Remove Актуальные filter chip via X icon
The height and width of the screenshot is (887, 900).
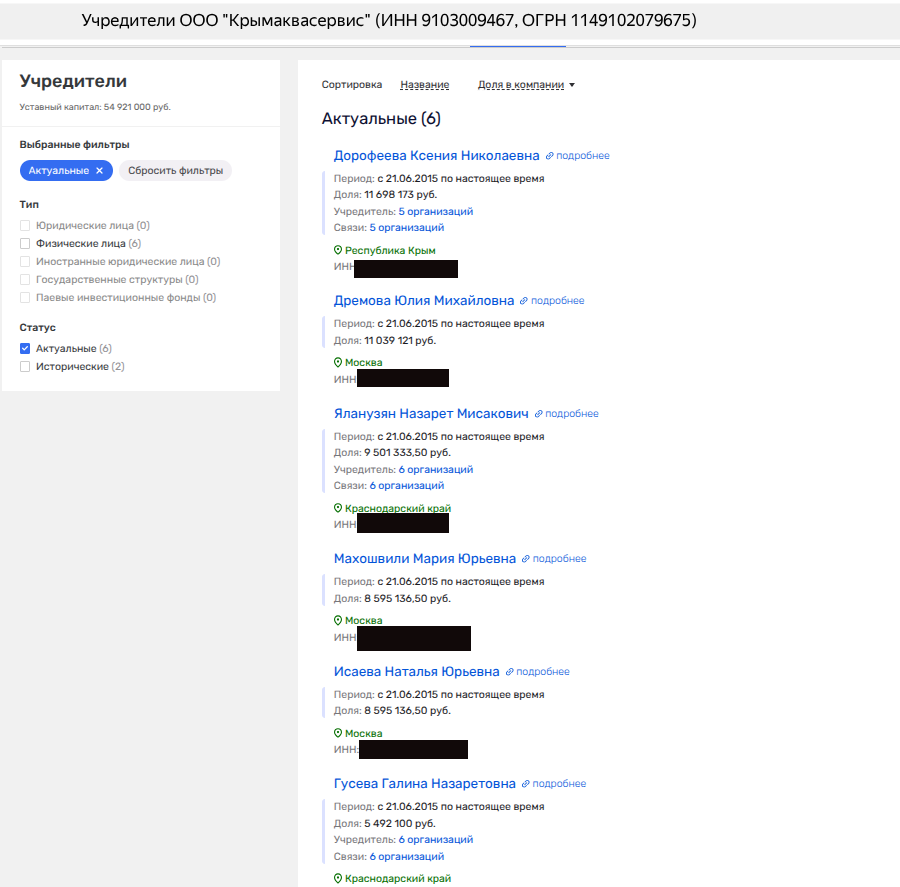[99, 171]
